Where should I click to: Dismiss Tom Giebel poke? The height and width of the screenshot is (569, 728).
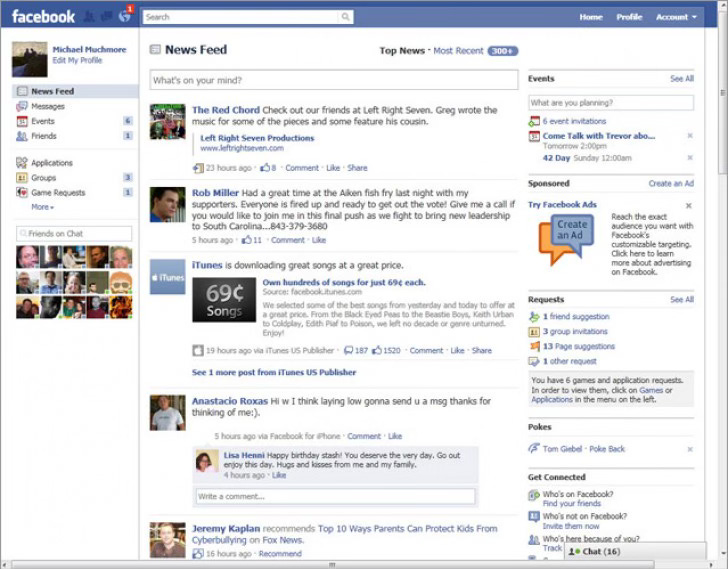[x=690, y=449]
